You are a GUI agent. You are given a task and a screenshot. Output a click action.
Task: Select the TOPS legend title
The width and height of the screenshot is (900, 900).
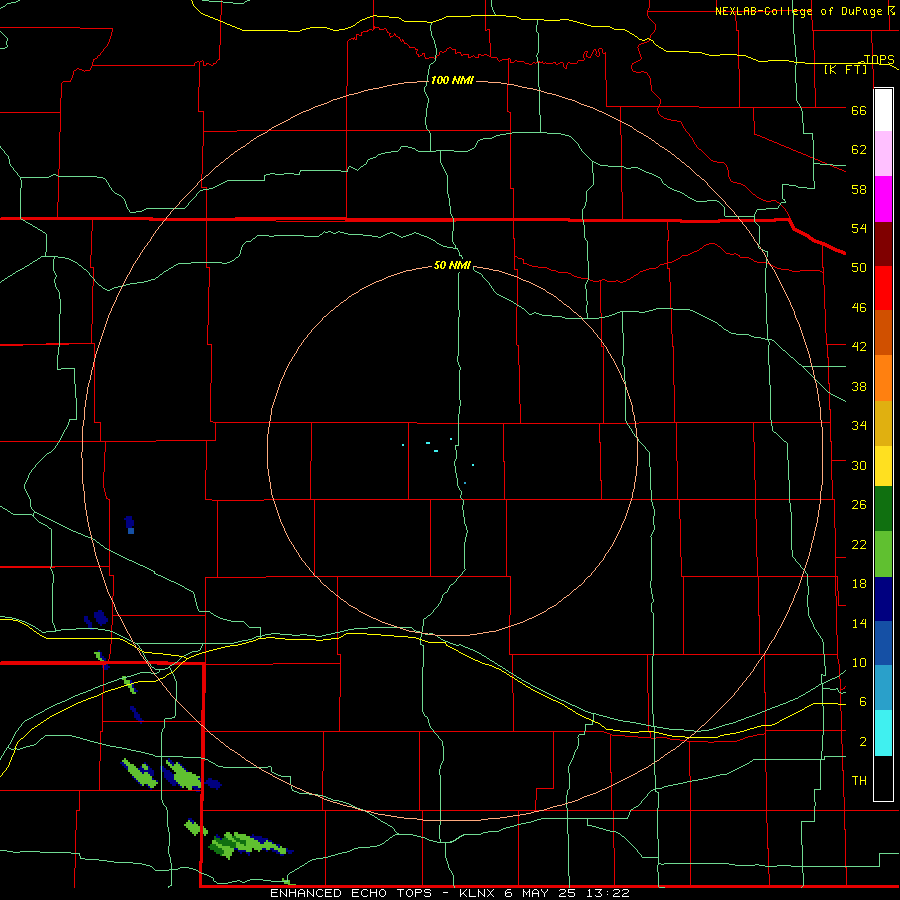click(879, 59)
